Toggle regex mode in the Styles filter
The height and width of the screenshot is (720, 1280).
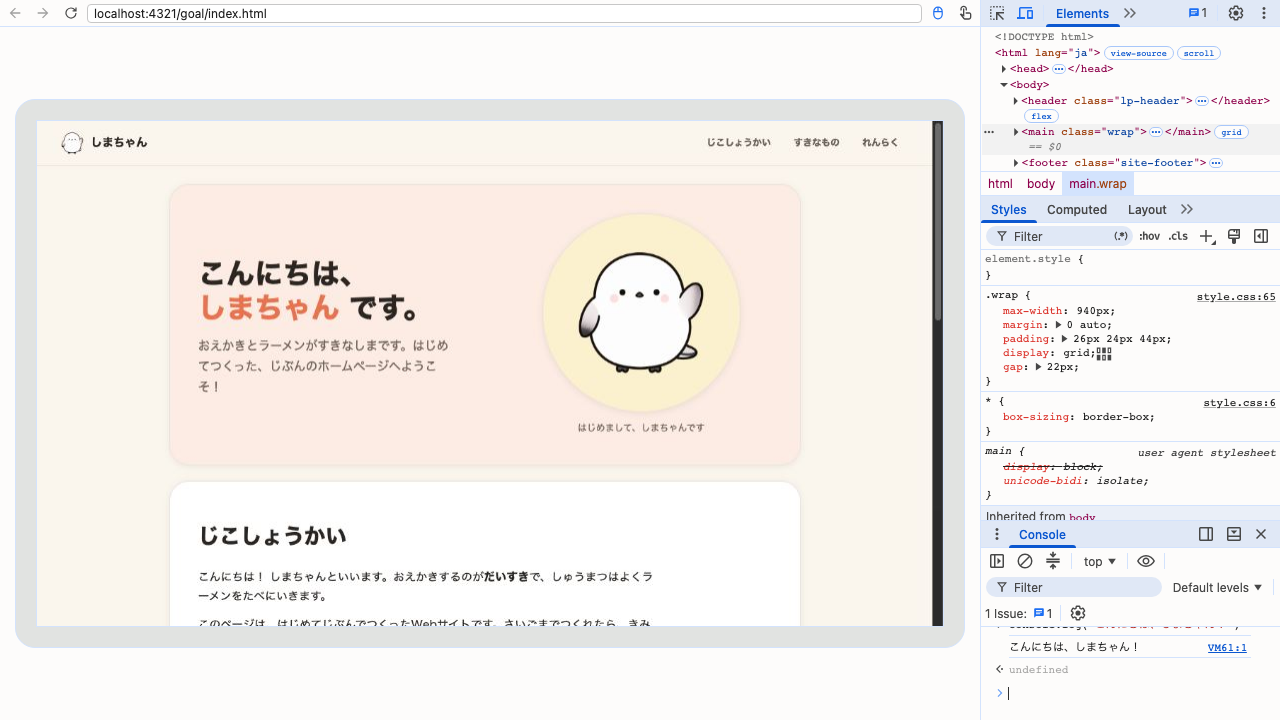[x=1121, y=236]
